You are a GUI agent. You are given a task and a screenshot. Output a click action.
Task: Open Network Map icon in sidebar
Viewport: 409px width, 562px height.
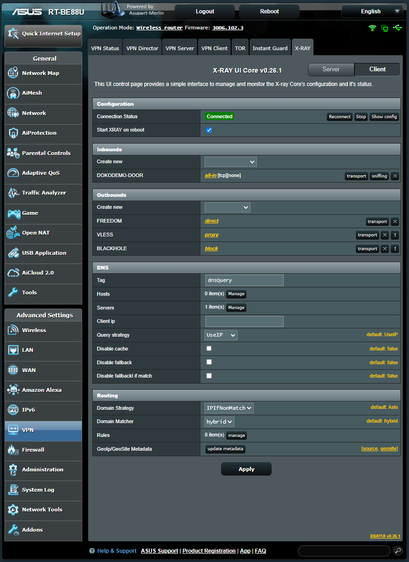click(13, 73)
